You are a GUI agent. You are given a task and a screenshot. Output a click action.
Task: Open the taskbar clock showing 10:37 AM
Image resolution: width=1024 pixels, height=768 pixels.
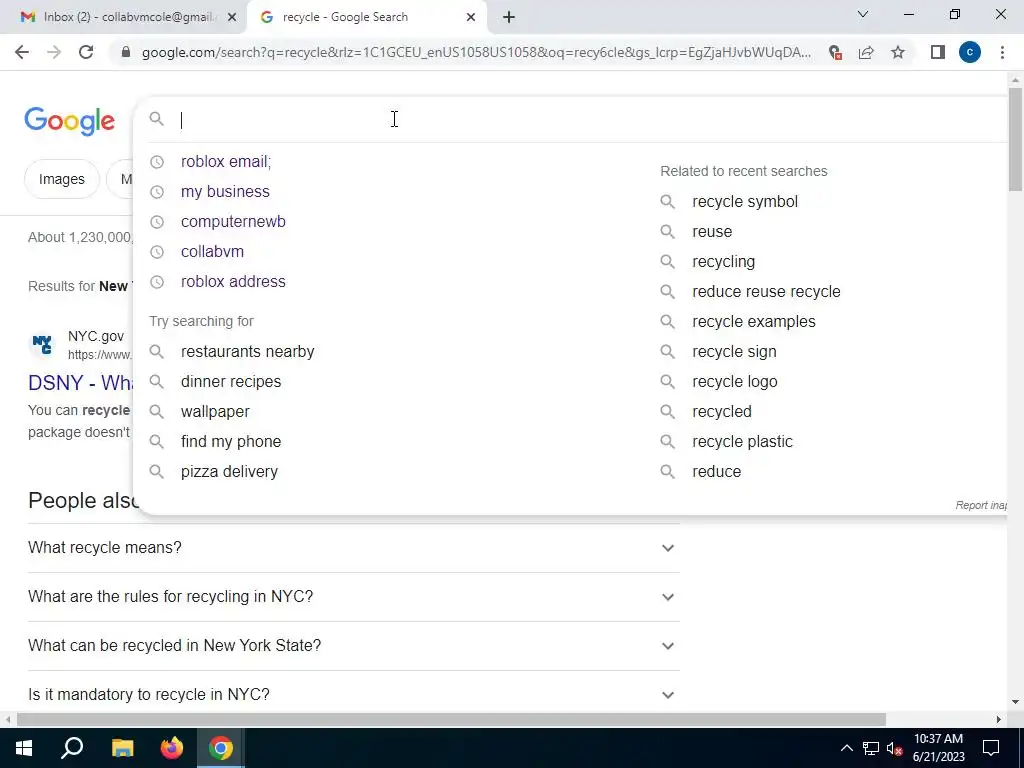[x=938, y=748]
